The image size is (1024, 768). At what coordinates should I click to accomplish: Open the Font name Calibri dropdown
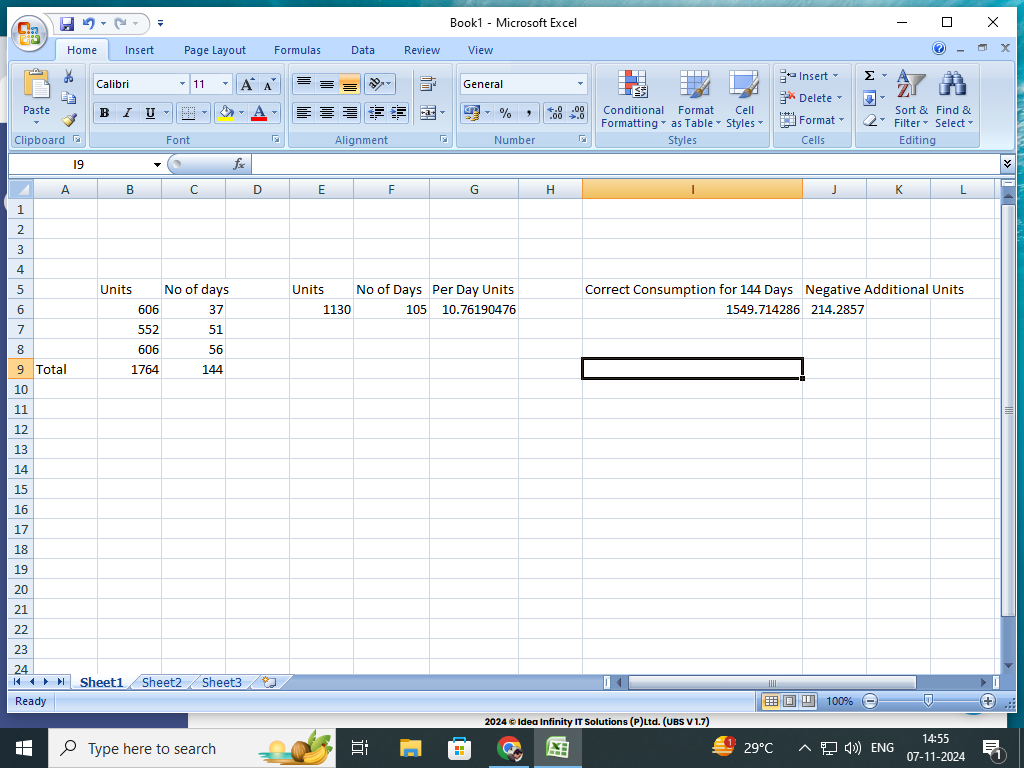pos(182,84)
